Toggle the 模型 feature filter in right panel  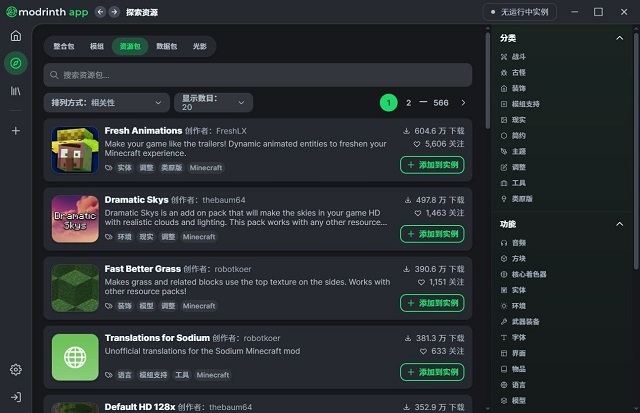tap(513, 401)
